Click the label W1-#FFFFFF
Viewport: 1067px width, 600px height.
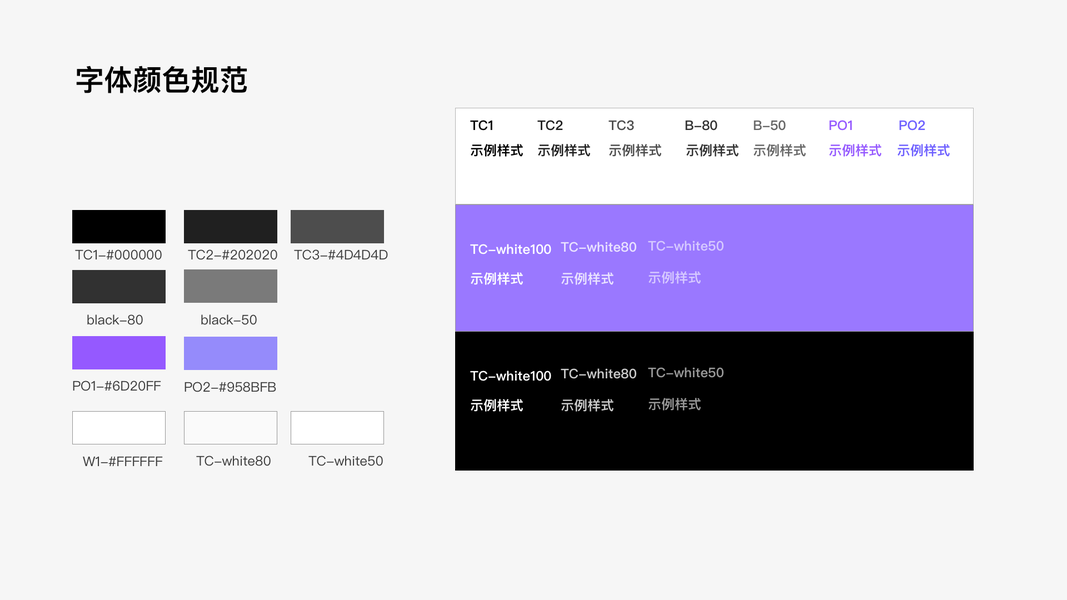(x=122, y=461)
